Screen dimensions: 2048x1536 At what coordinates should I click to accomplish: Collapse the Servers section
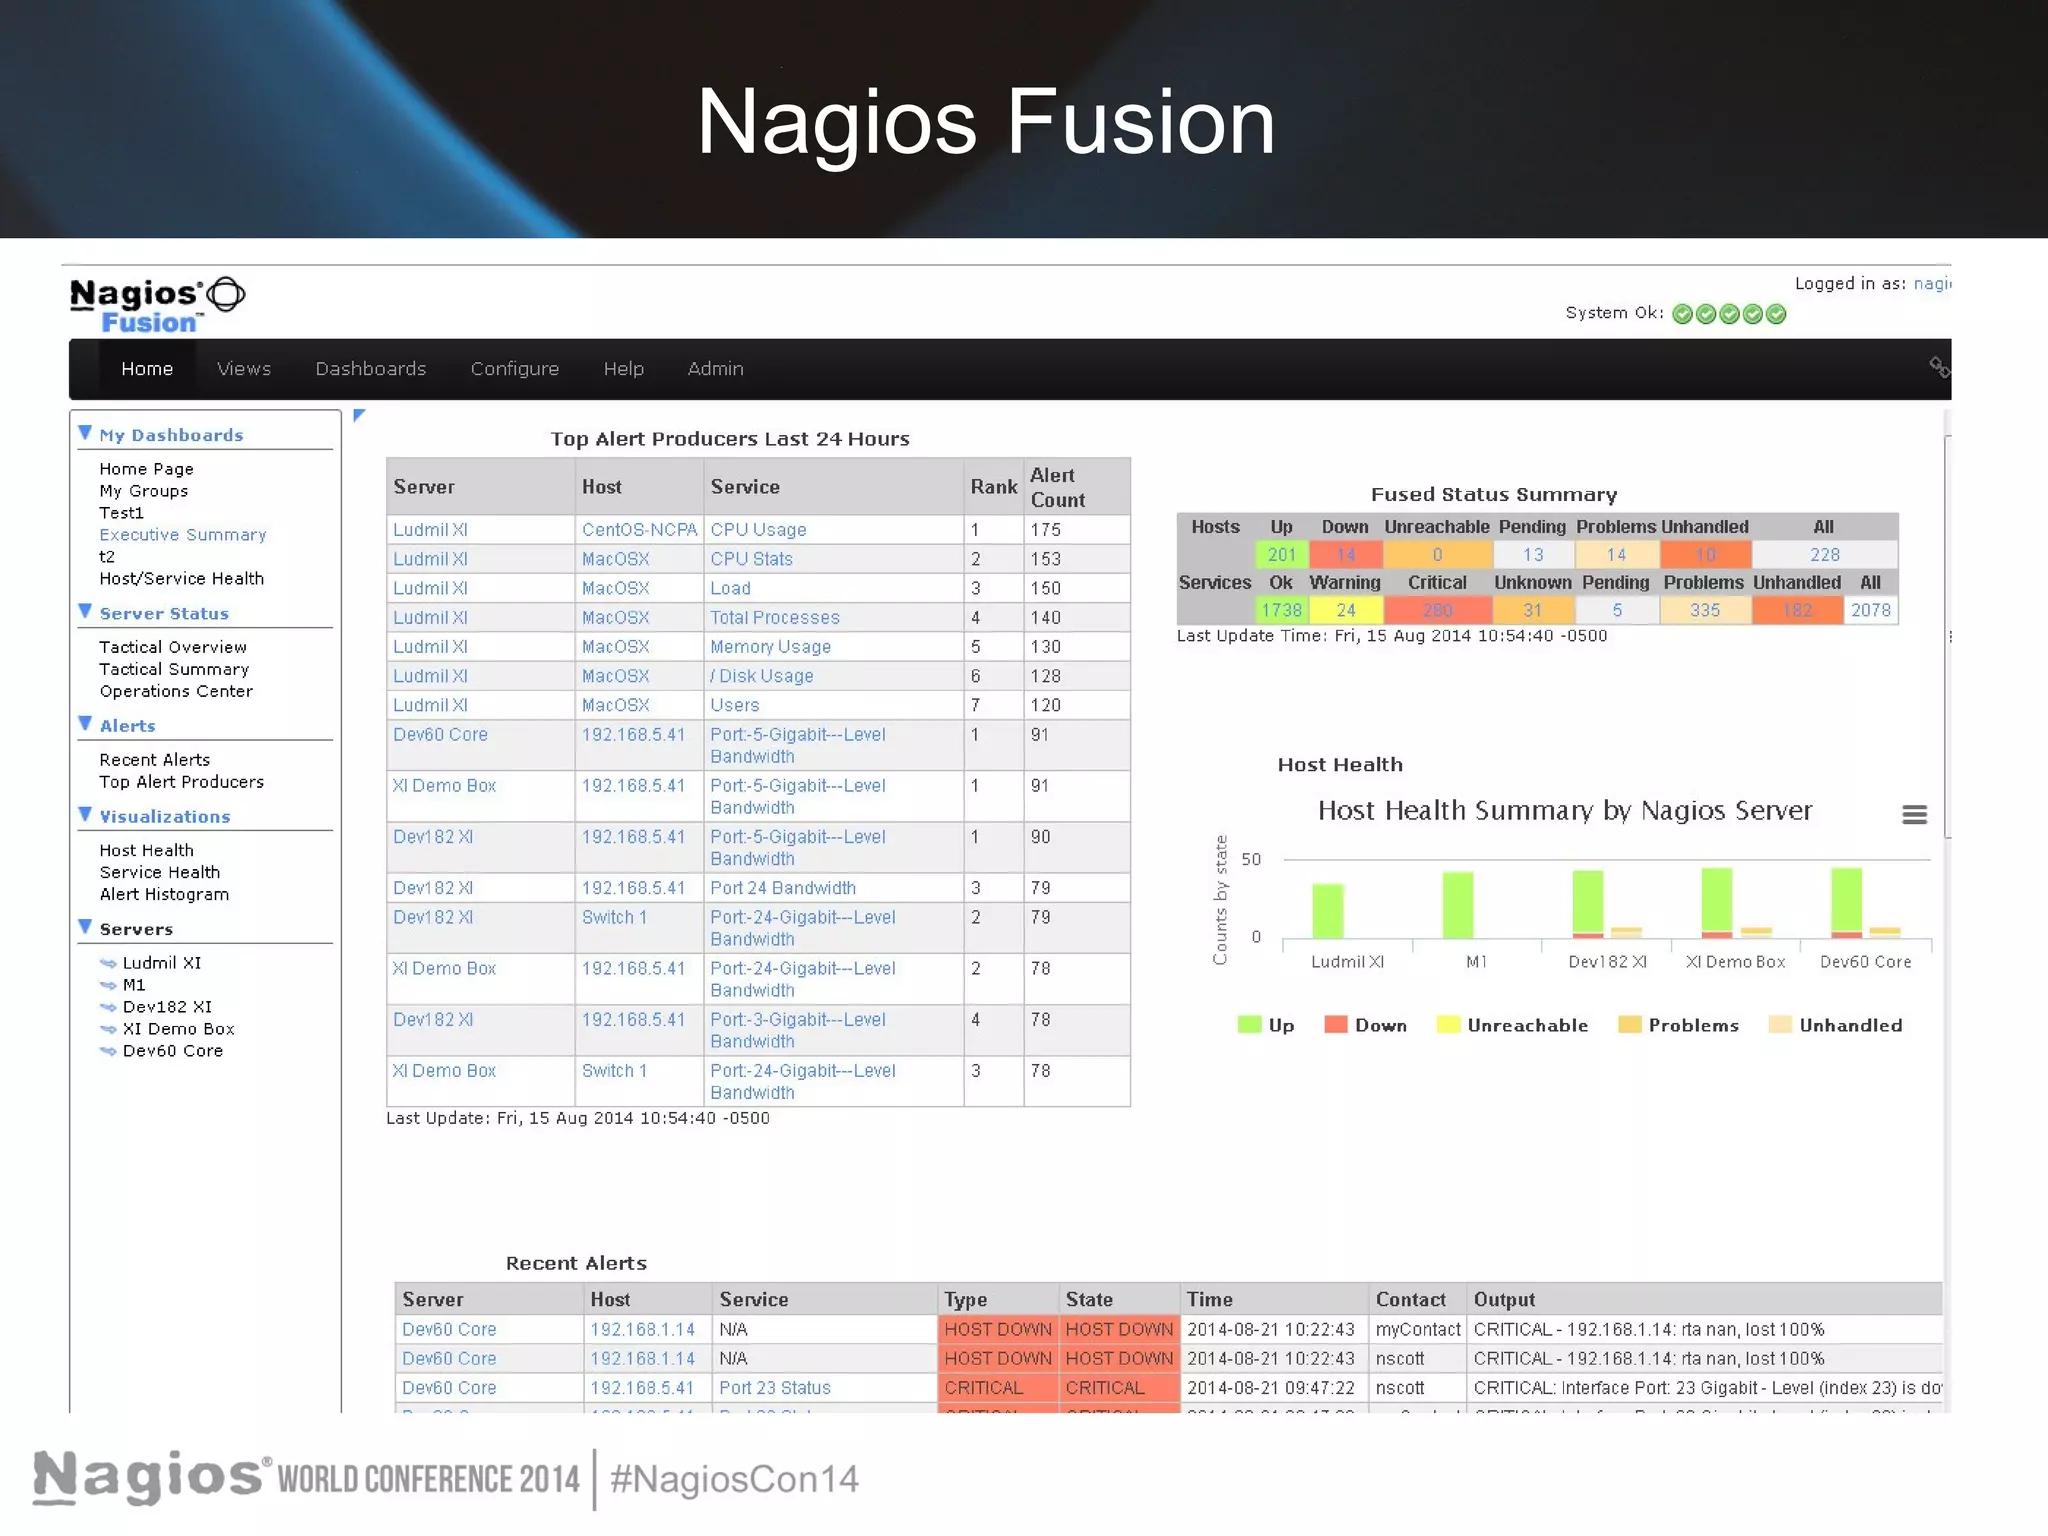(85, 927)
